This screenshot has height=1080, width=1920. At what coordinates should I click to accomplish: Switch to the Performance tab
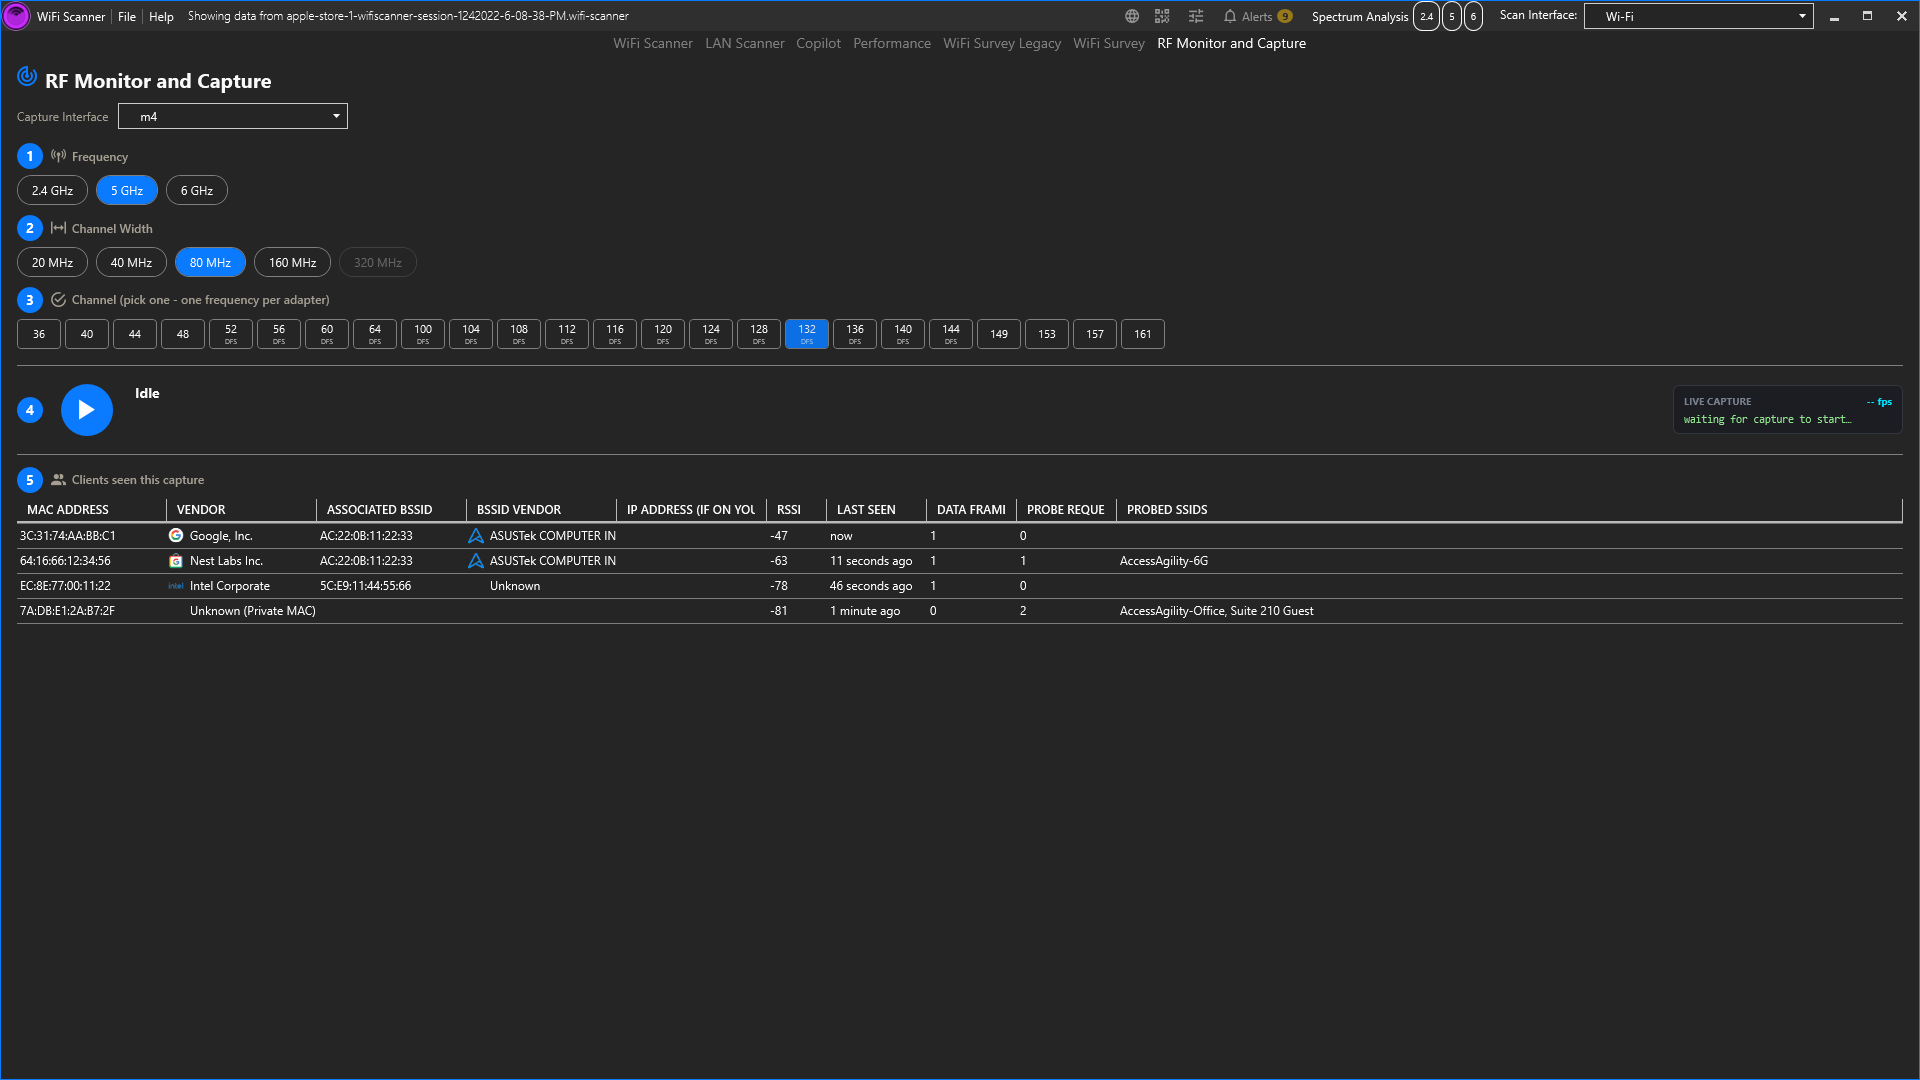892,43
